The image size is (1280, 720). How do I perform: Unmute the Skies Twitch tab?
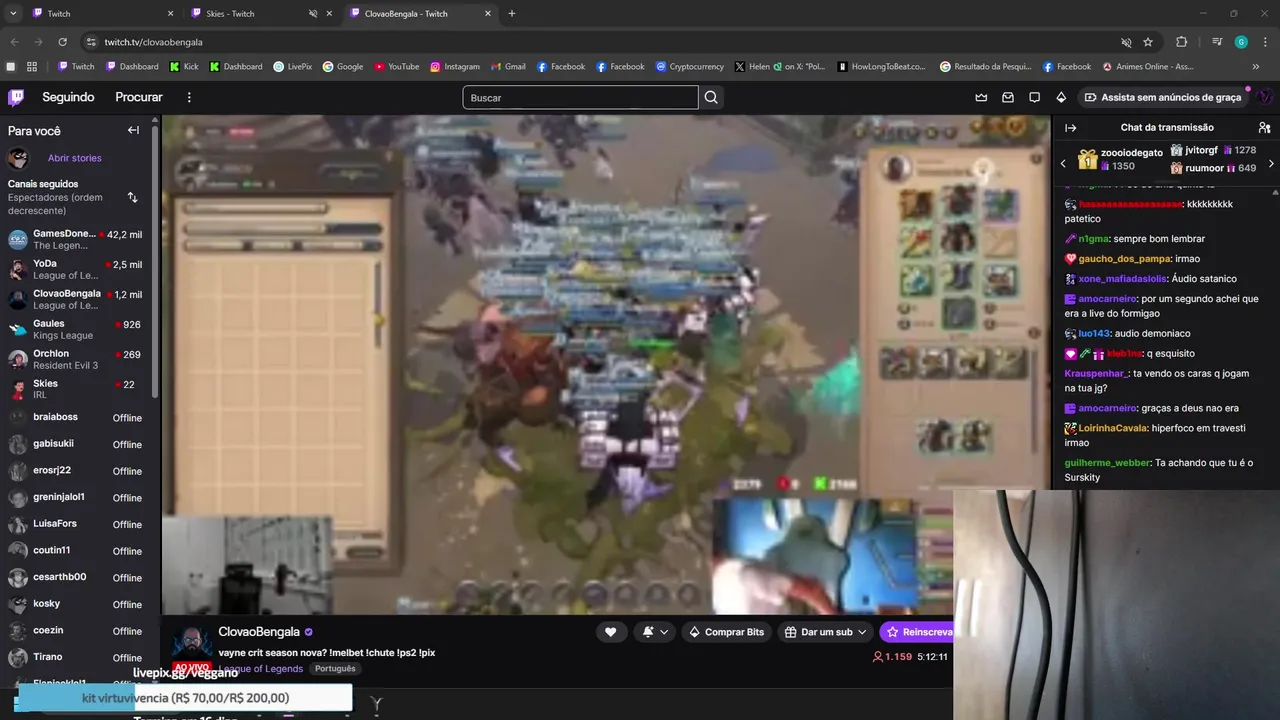[313, 14]
